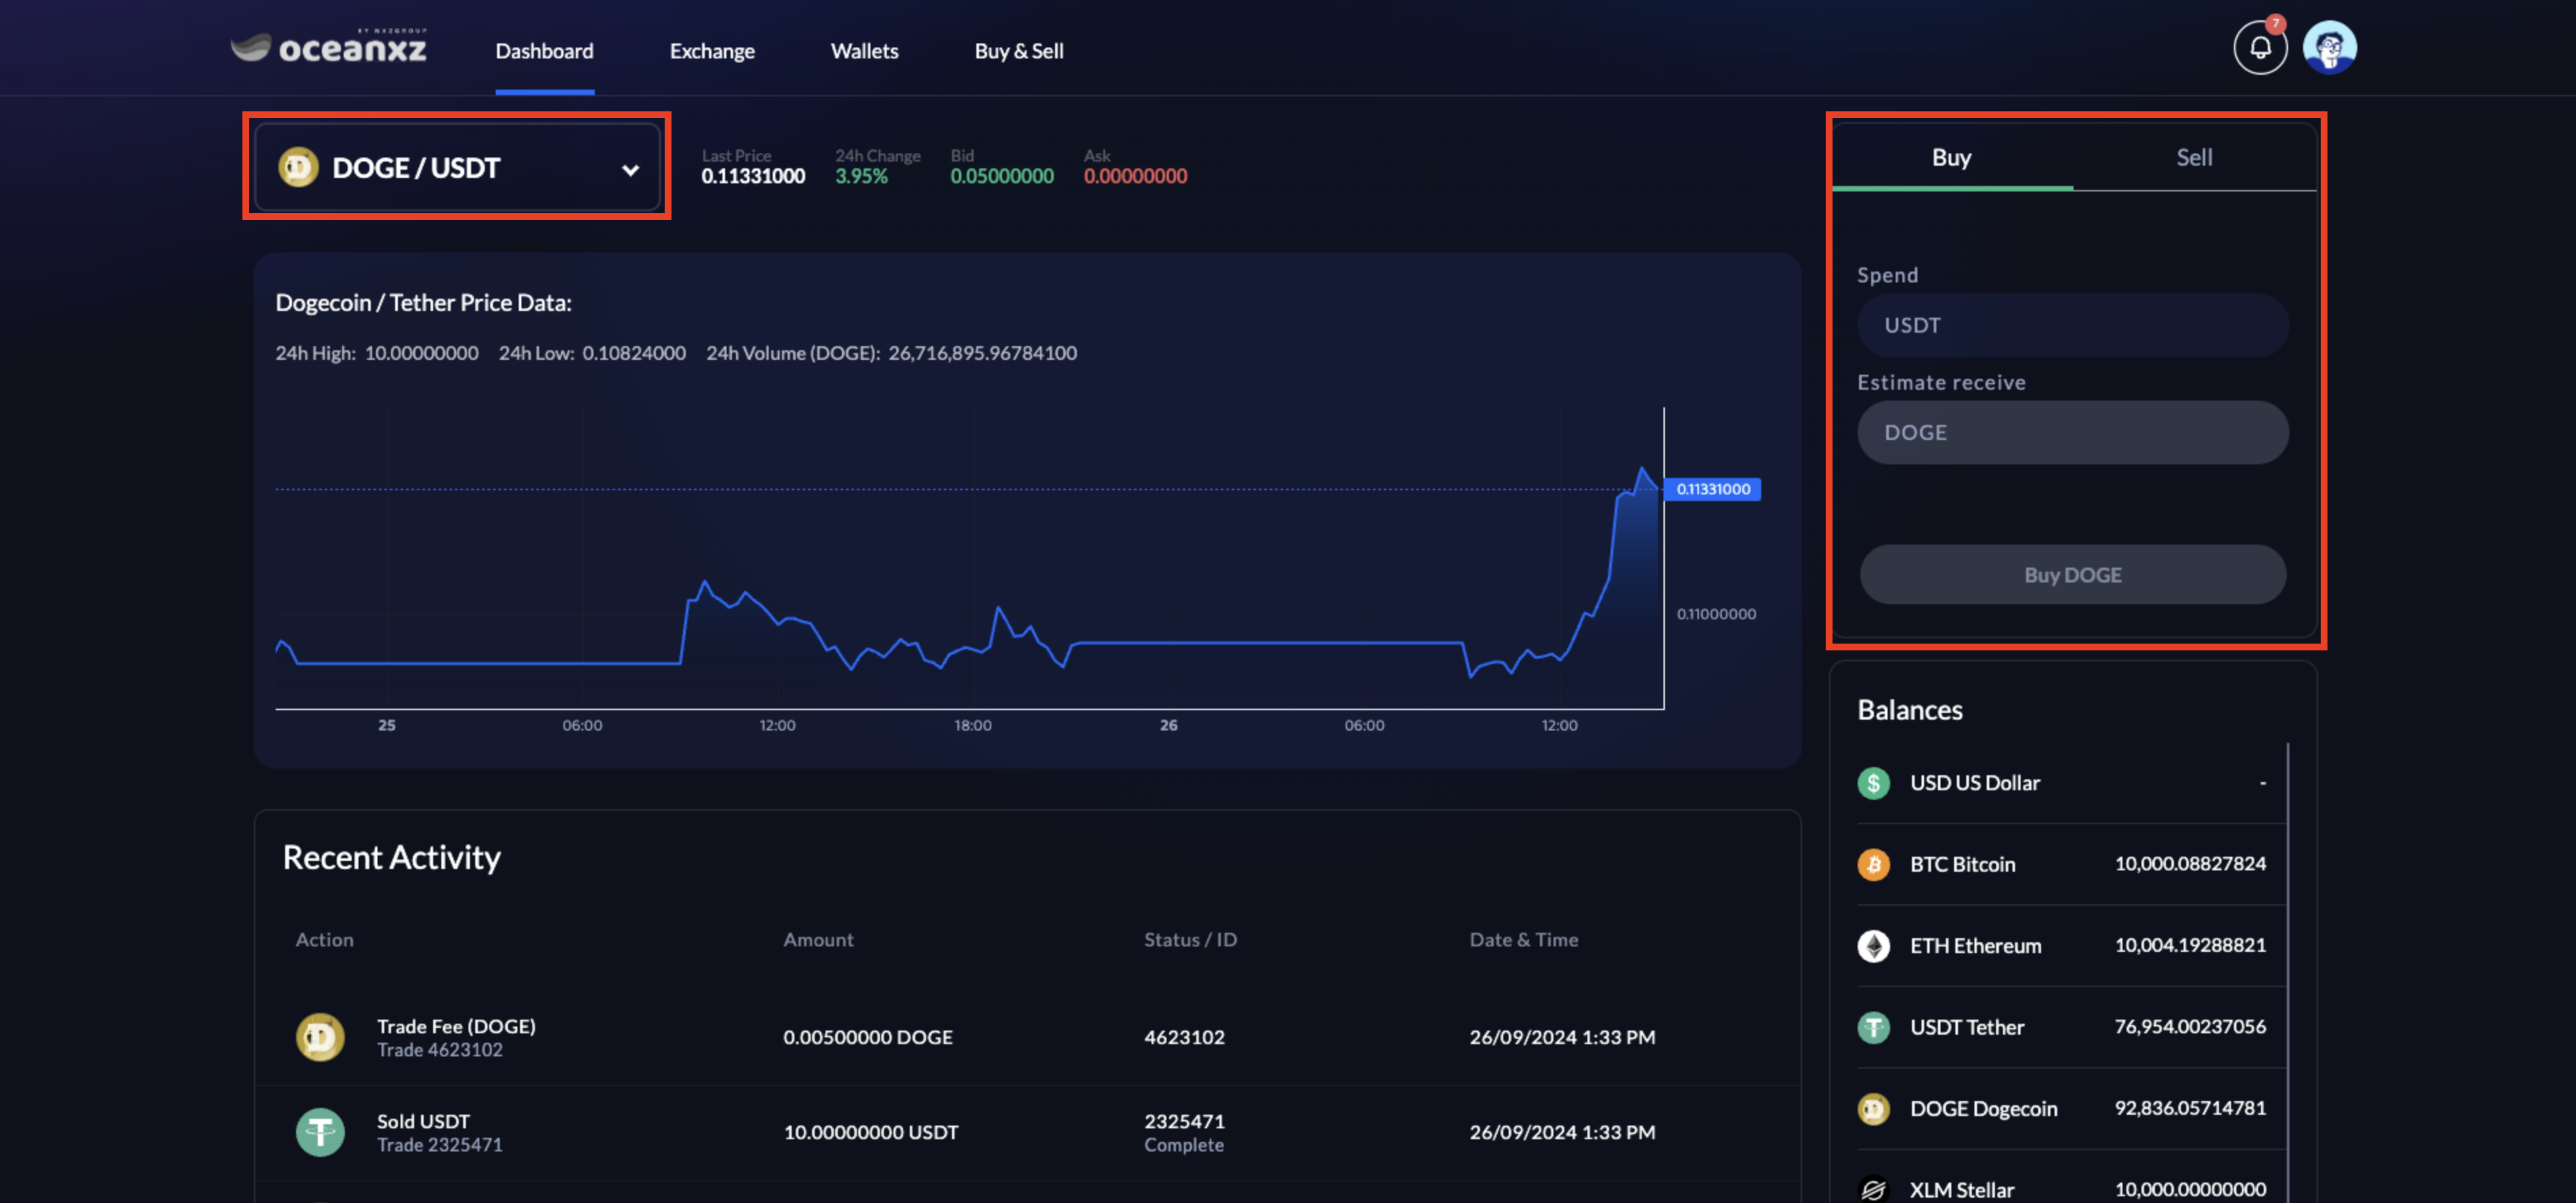Open the Exchange menu item
2576x1203 pixels.
712,51
